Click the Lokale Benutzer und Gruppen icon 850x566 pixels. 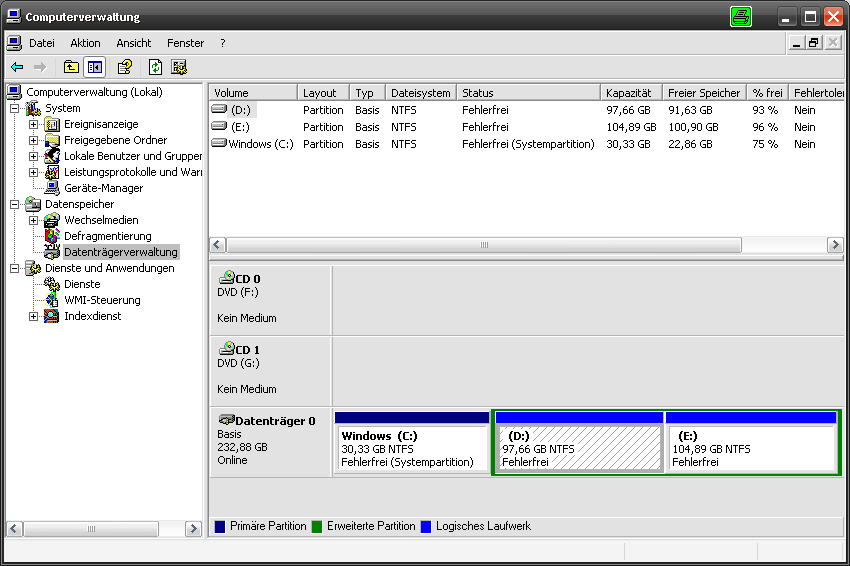tap(52, 156)
